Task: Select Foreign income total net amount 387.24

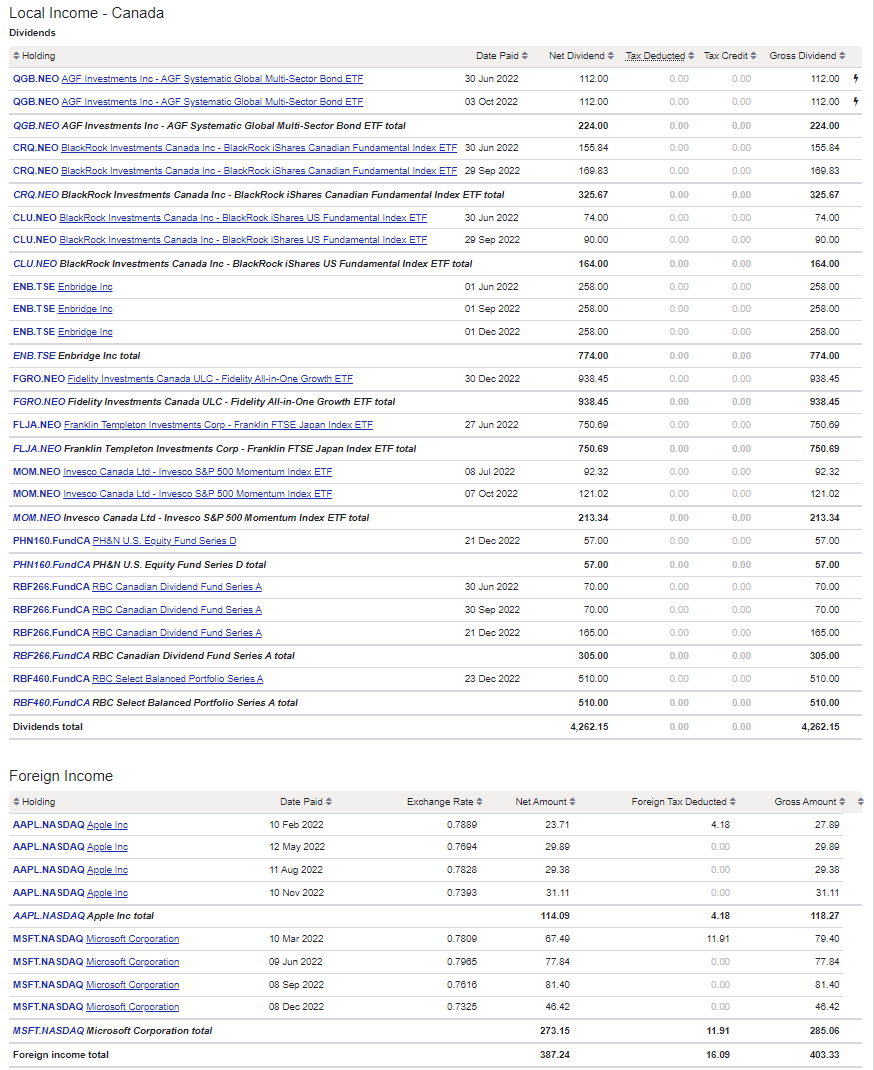Action: tap(555, 1055)
